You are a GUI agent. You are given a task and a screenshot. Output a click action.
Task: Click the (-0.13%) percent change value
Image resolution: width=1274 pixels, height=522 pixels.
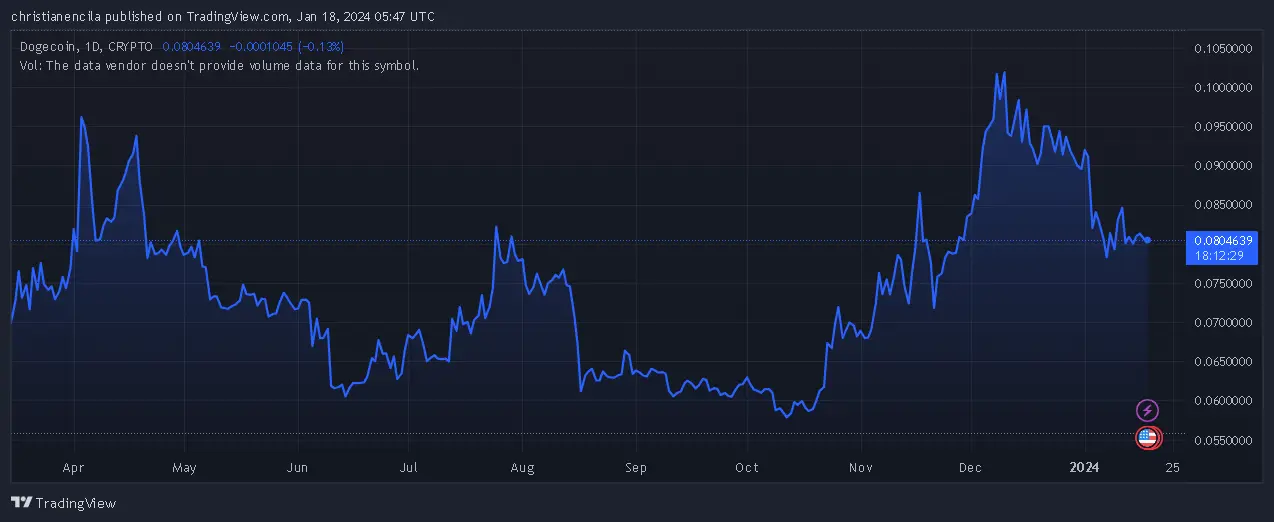(322, 47)
